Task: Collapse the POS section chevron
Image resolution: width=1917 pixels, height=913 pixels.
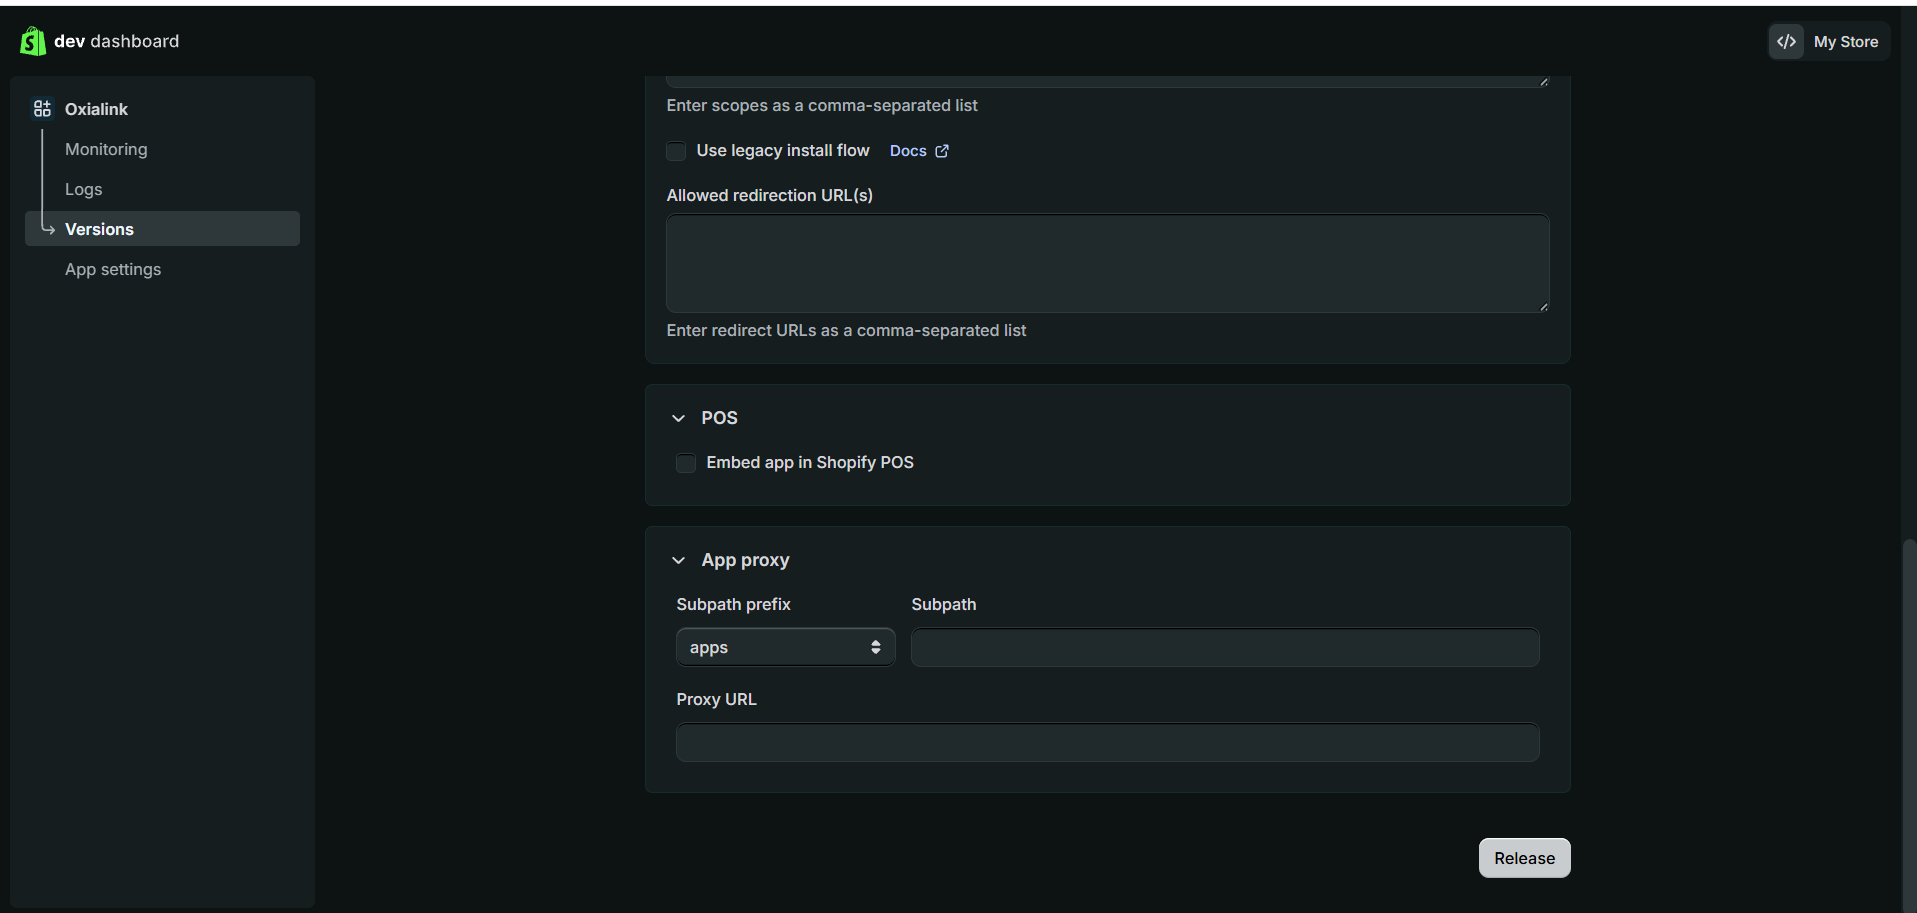Action: pos(679,418)
